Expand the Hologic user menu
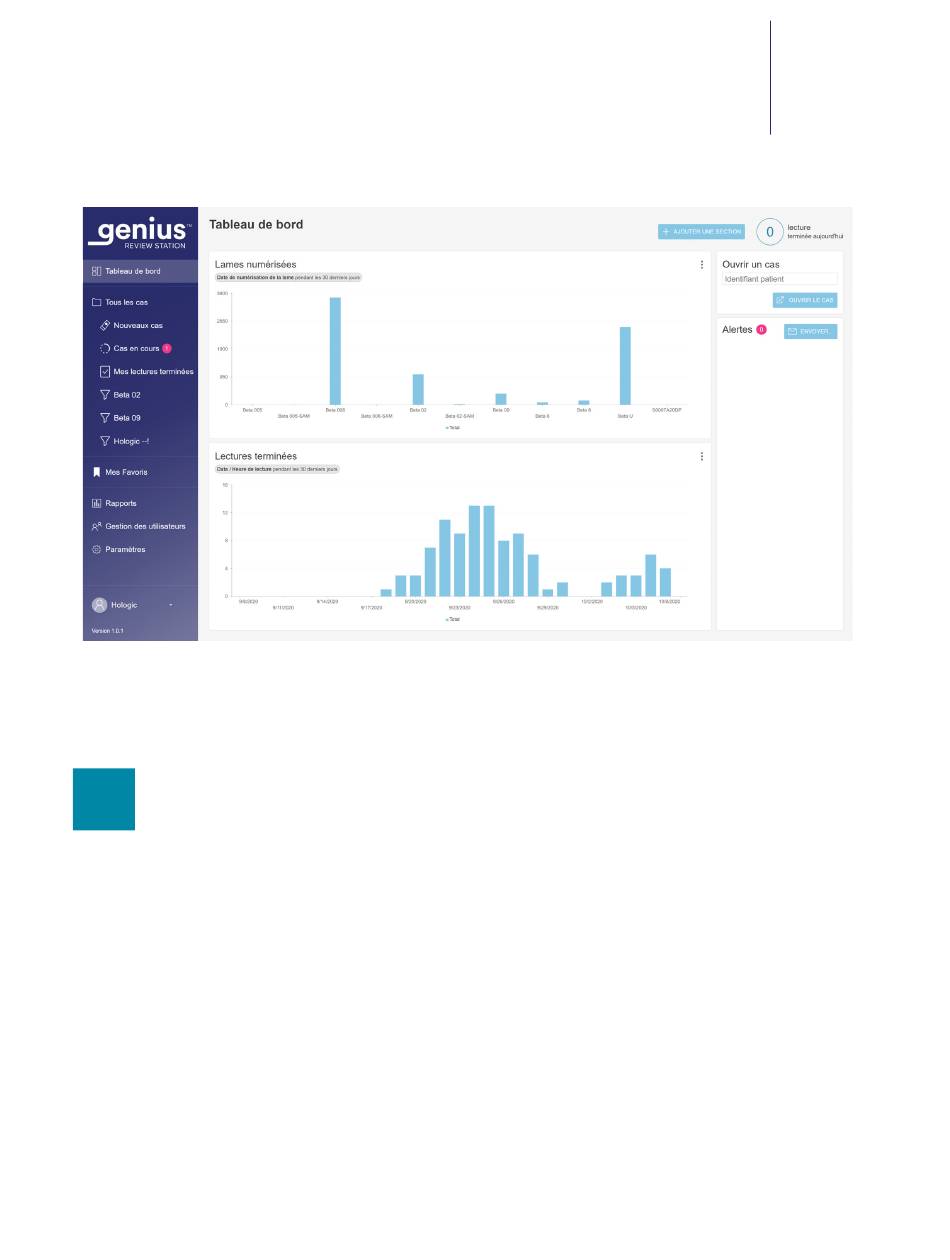Image resolution: width=950 pixels, height=1260 pixels. pos(133,605)
